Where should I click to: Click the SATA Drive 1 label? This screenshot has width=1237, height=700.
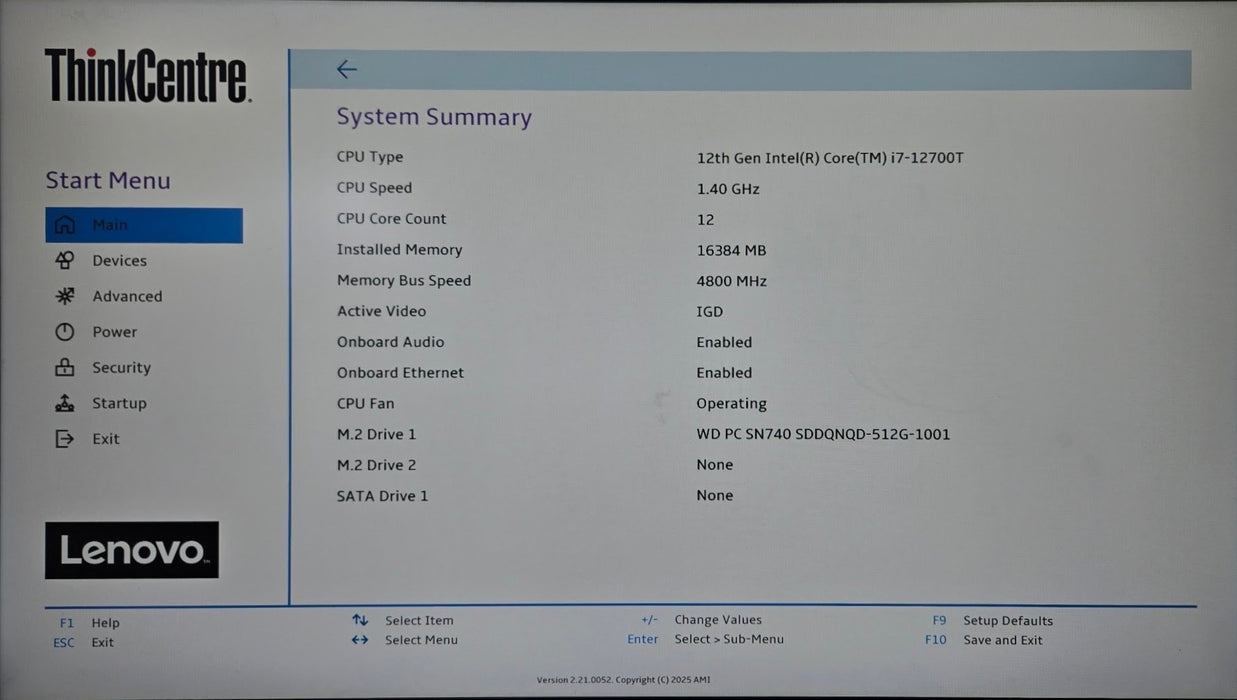pos(382,496)
